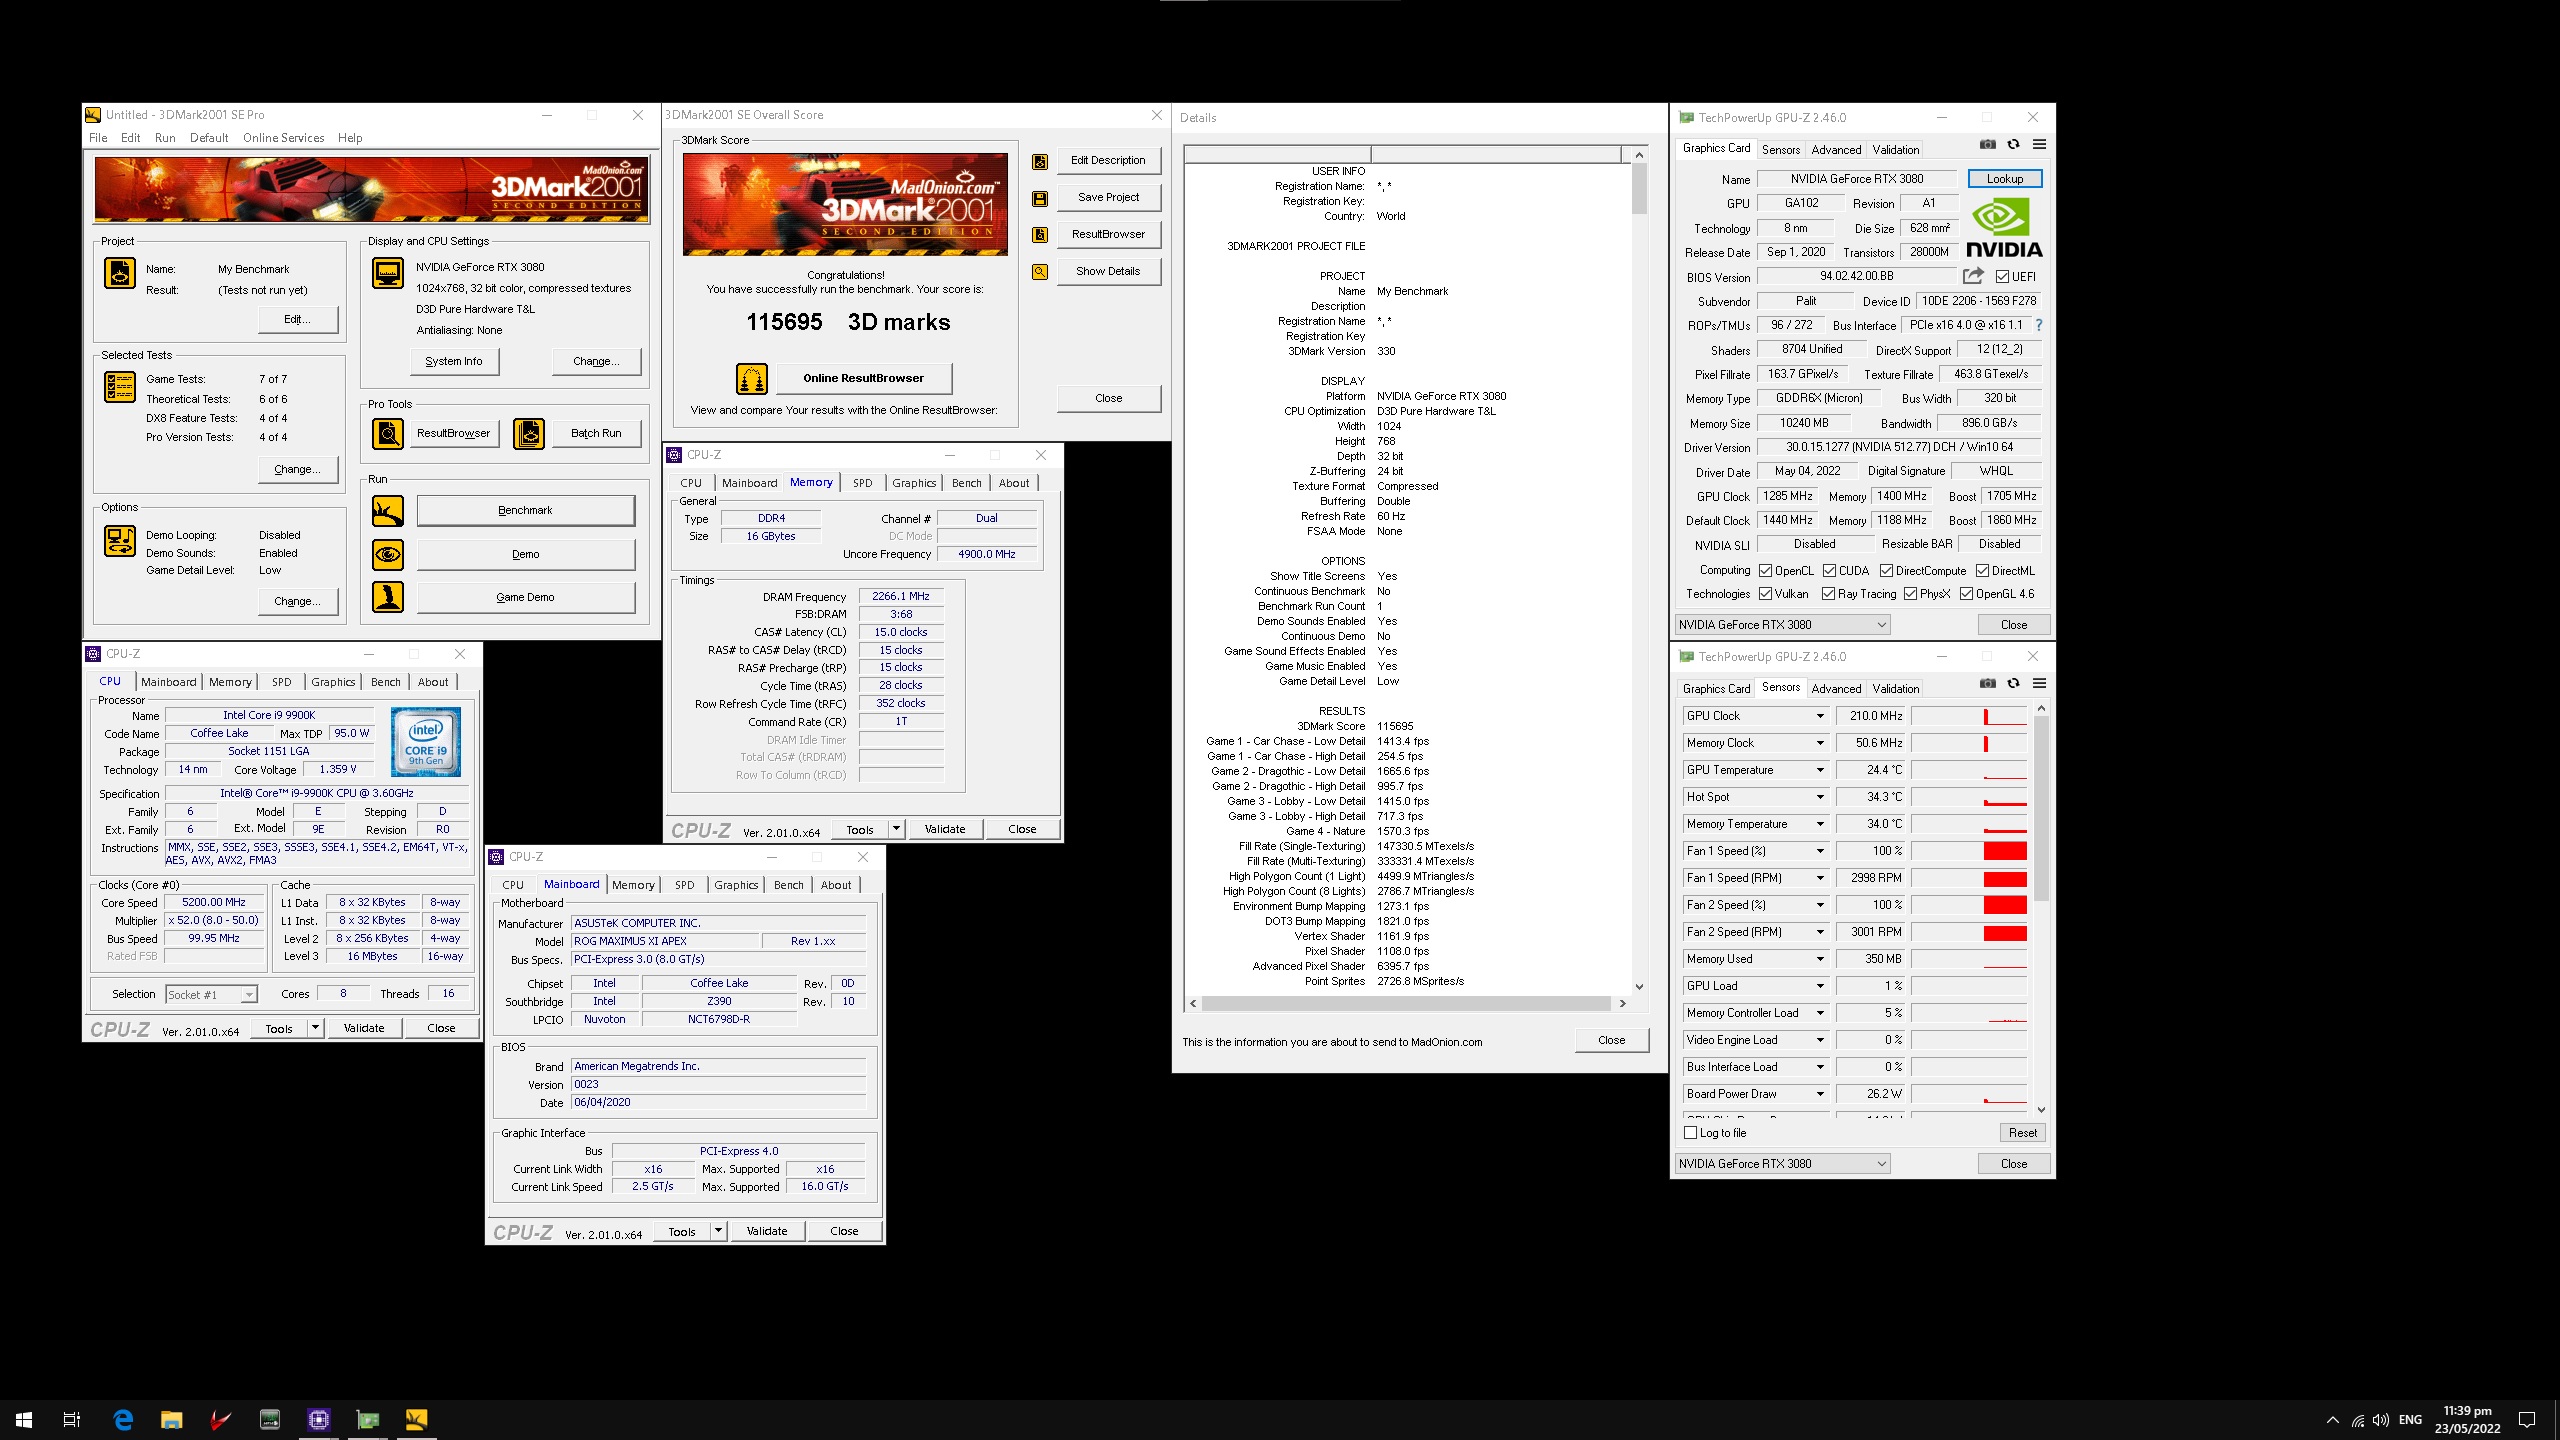
Task: Click the Save Project floppy icon
Action: click(x=1040, y=198)
